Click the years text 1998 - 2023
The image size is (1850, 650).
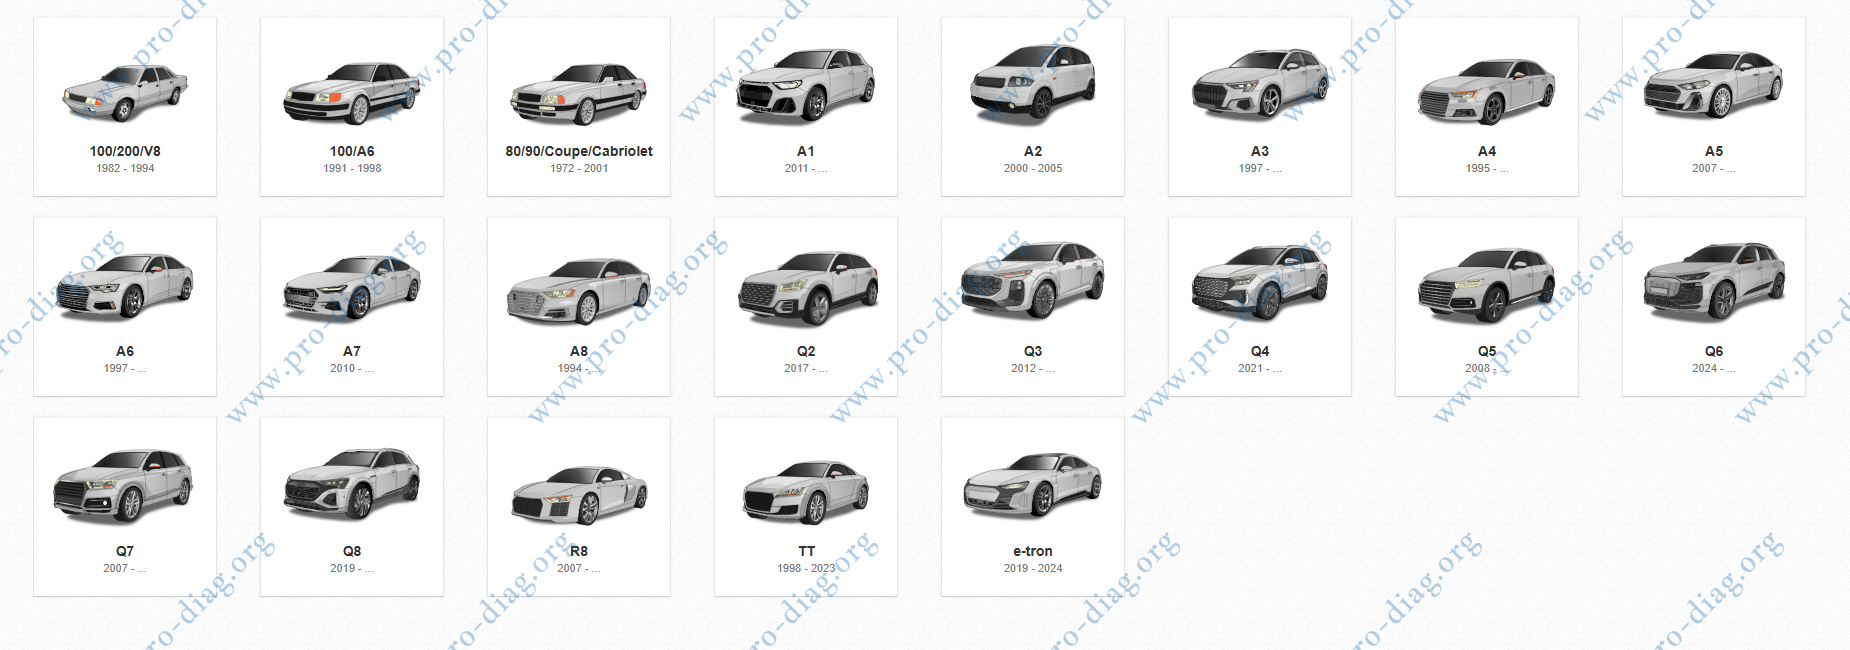pos(806,568)
